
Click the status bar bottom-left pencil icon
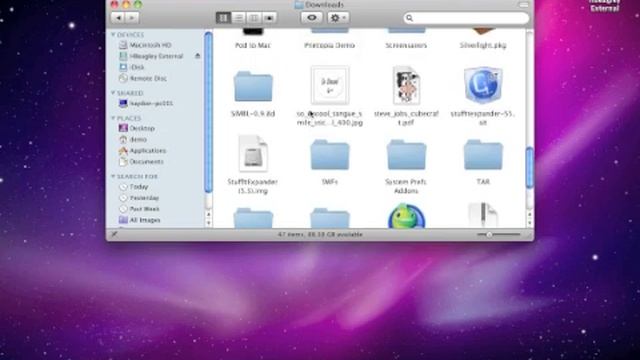(x=114, y=234)
